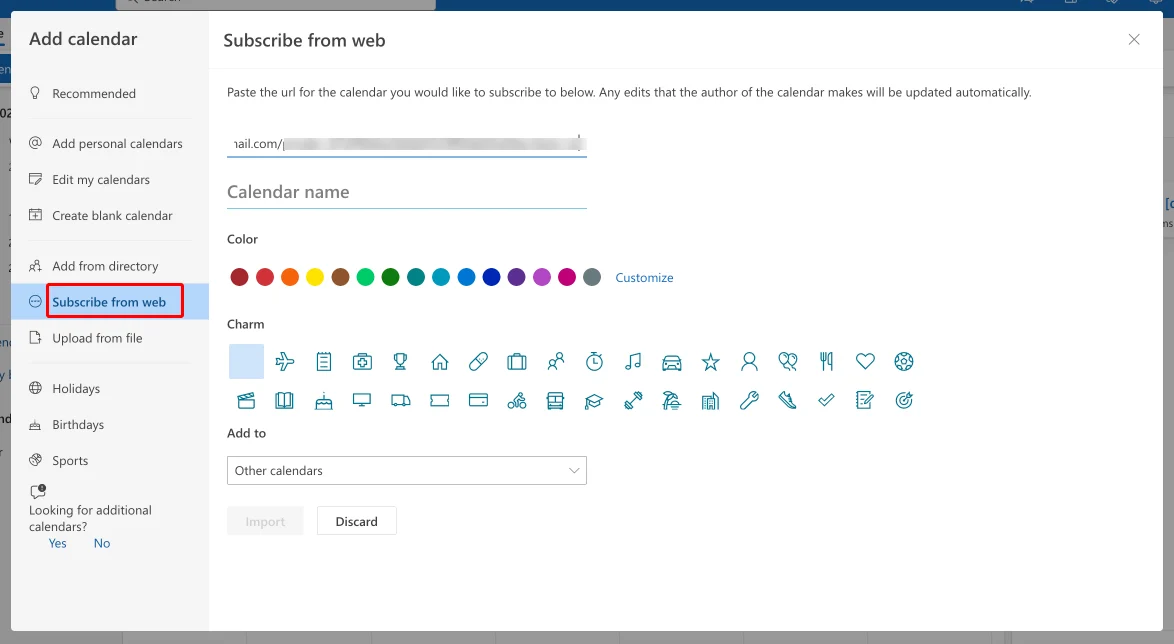Pick the cyclist charm
Screen dimensions: 1174x644
517,401
